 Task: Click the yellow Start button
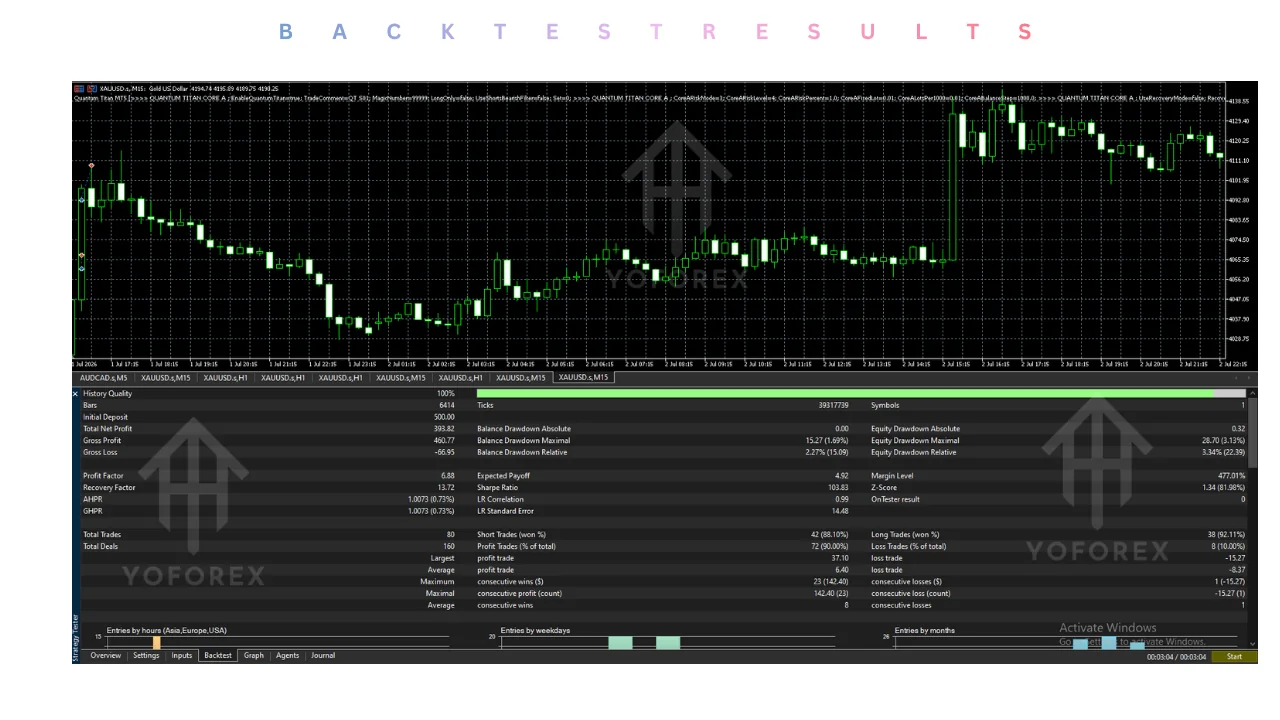(1234, 657)
